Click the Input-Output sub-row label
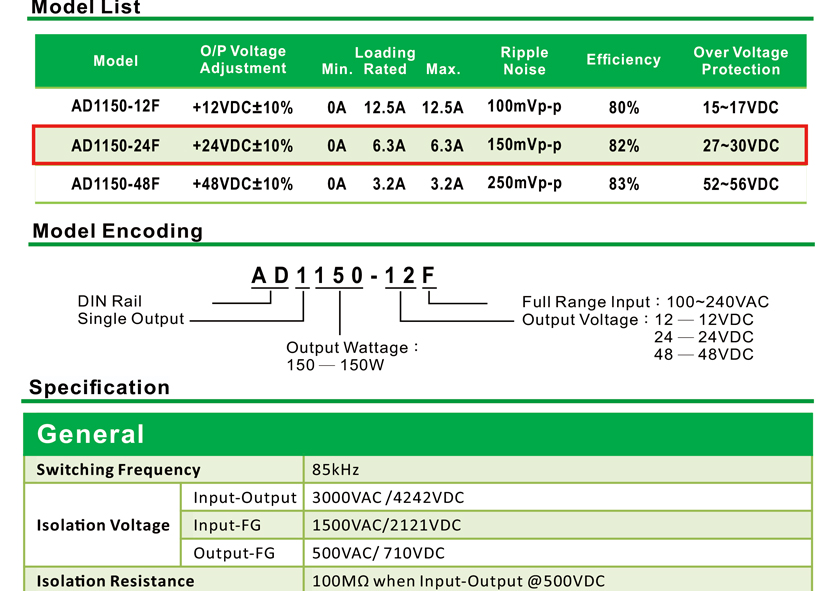This screenshot has height=591, width=830. click(245, 498)
